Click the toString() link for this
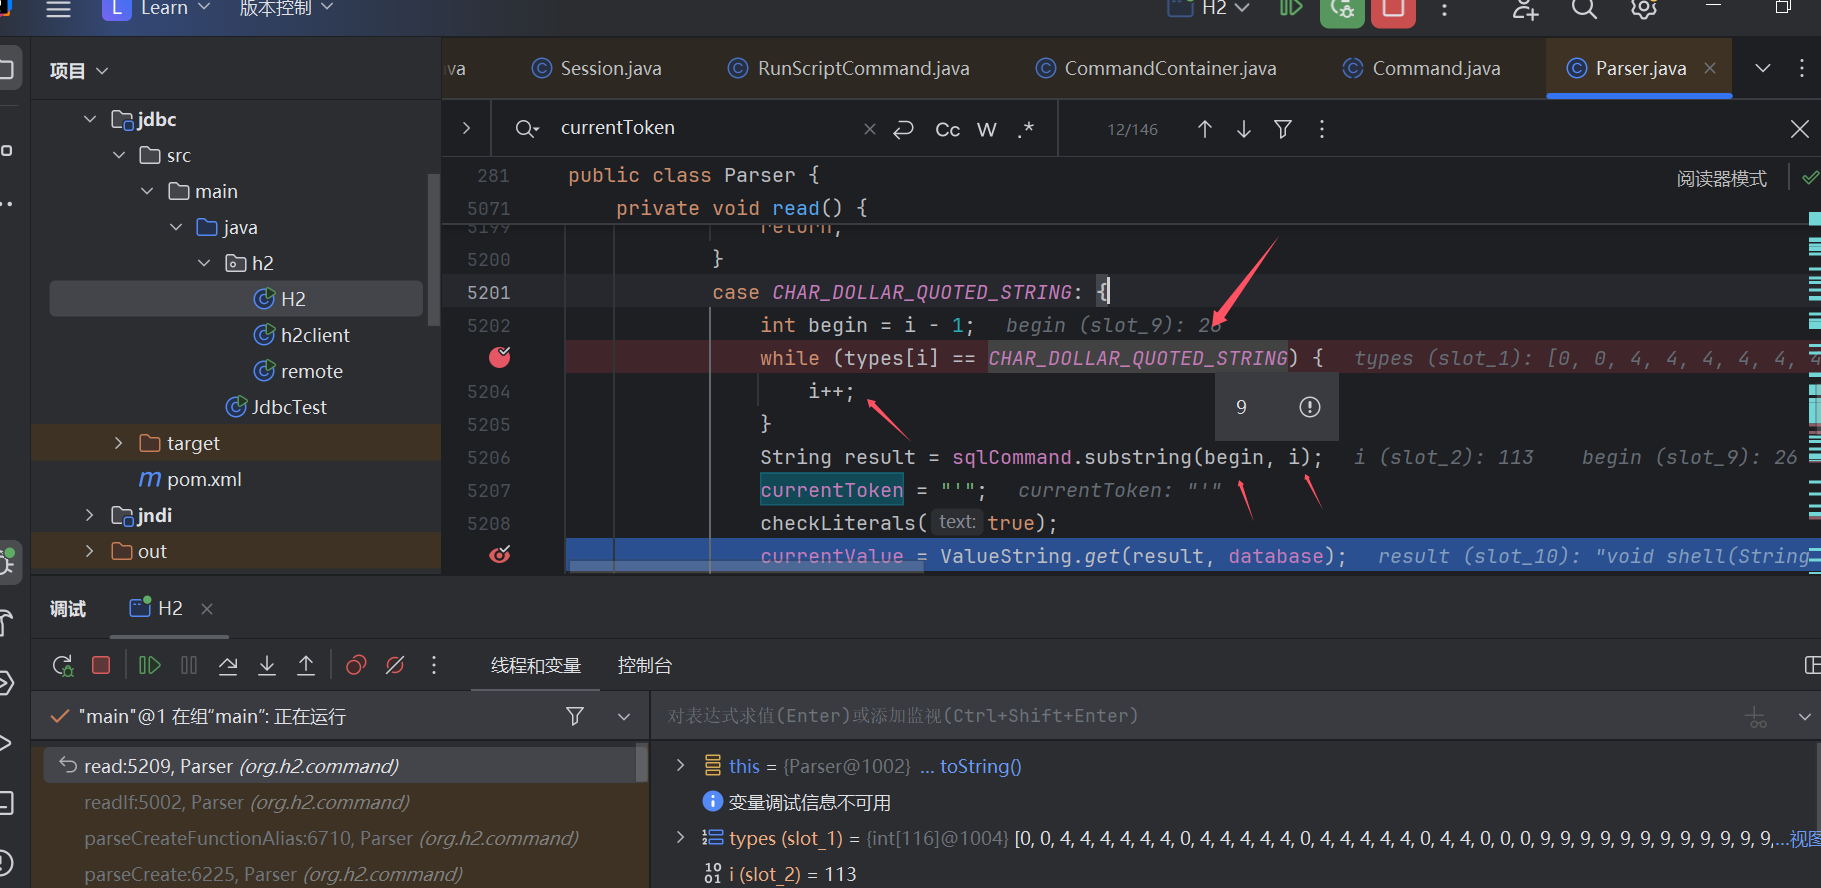1821x888 pixels. [980, 766]
